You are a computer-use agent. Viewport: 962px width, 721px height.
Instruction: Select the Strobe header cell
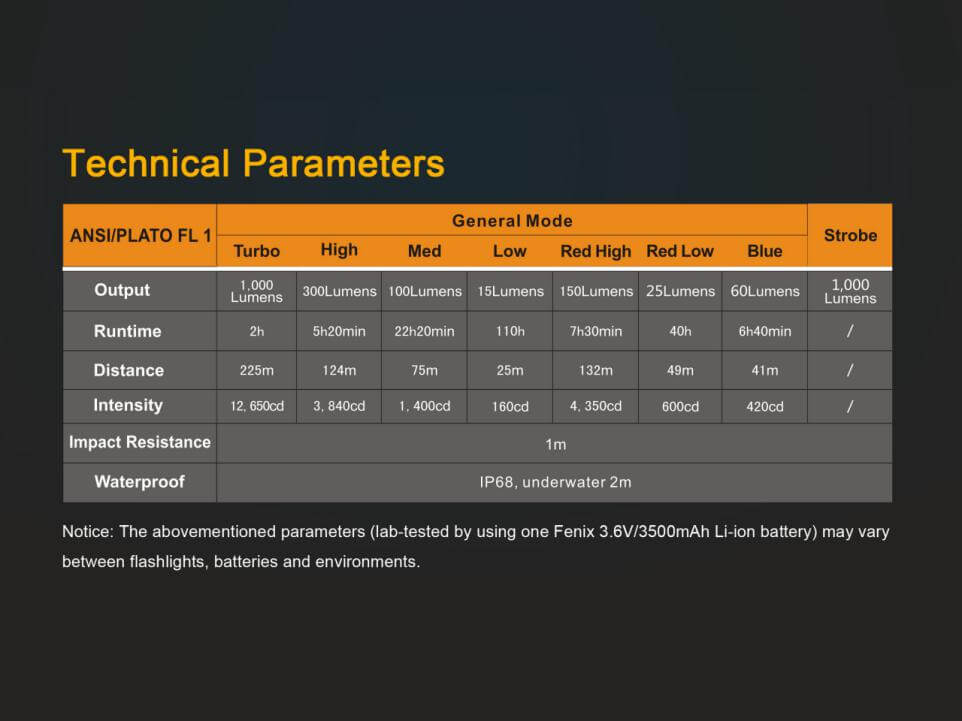click(849, 235)
